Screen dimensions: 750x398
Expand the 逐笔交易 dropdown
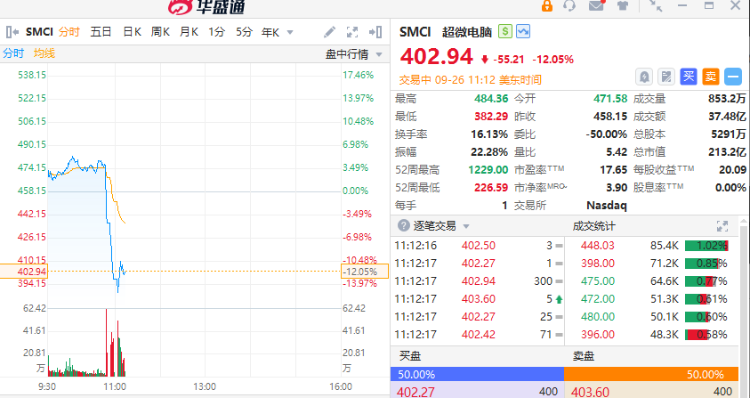(466, 226)
